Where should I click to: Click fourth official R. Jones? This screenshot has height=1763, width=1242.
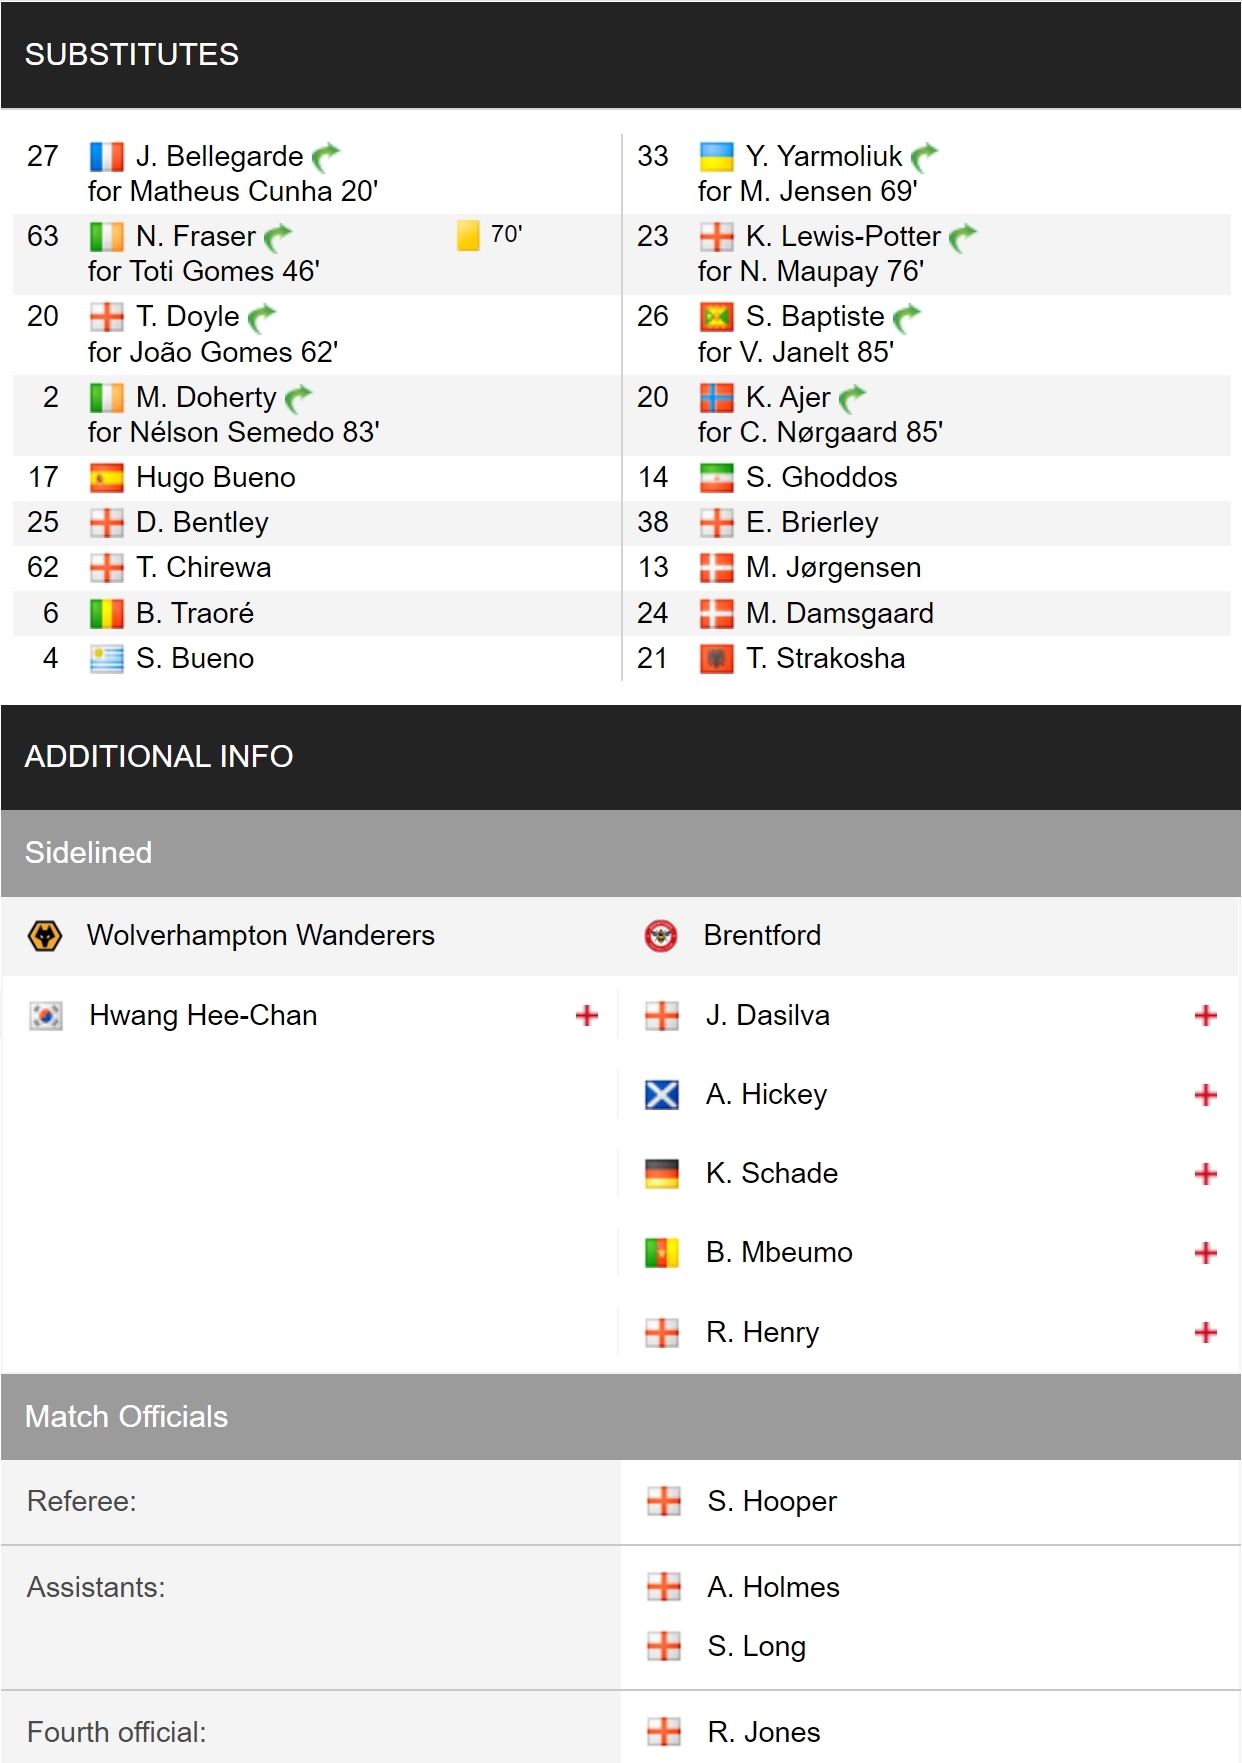coord(764,1732)
